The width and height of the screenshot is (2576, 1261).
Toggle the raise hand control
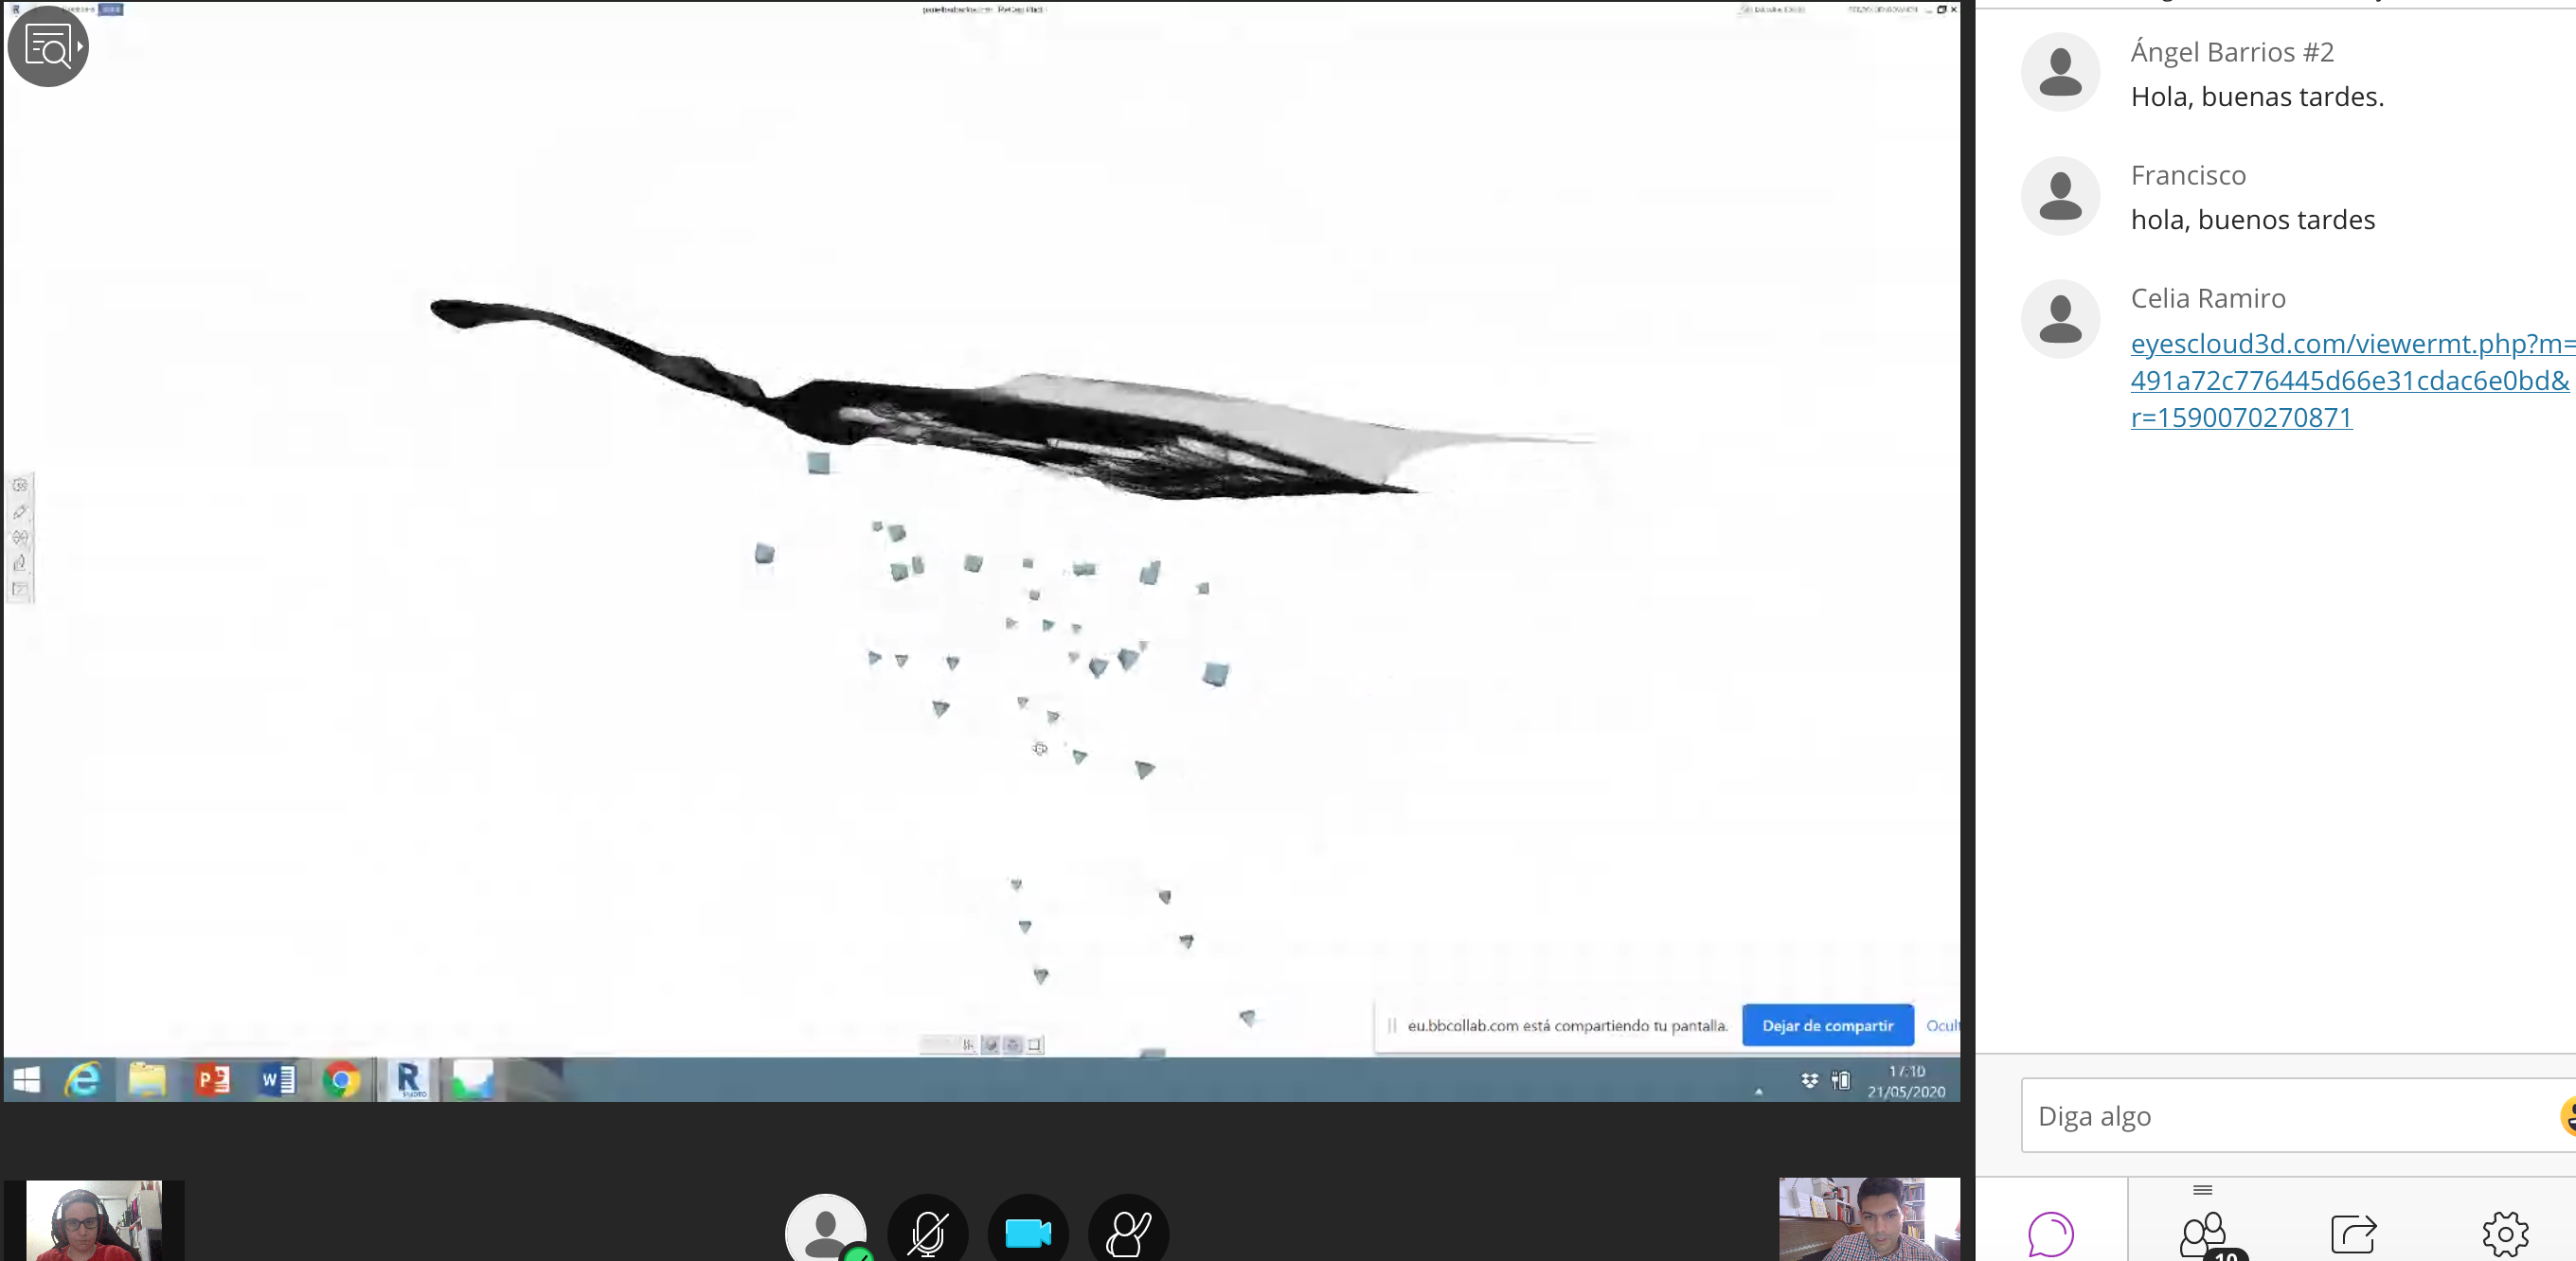pos(1128,1231)
